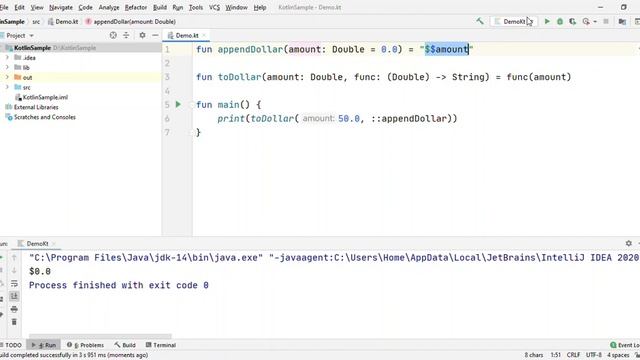640x360 pixels.
Task: Select the DemoKt tab in the Run panel
Action: click(x=37, y=244)
